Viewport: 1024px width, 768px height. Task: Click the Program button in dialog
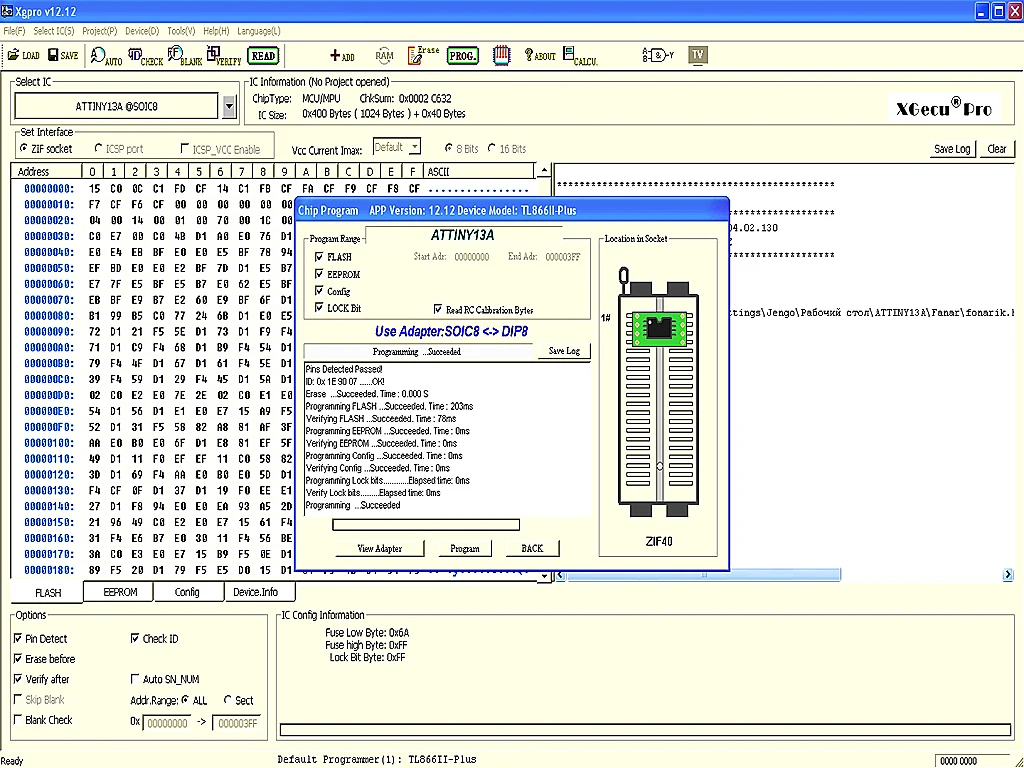[464, 549]
